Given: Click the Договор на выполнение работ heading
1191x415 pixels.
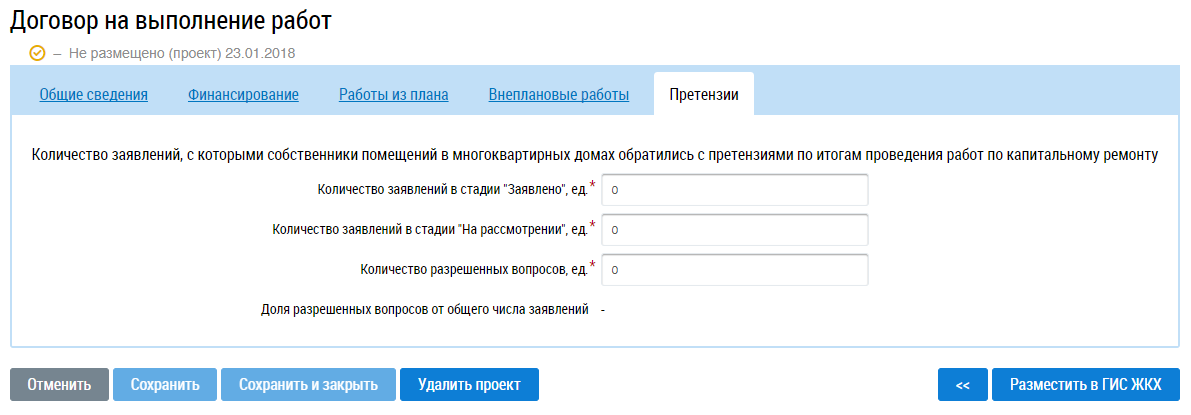Looking at the screenshot, I should pyautogui.click(x=170, y=20).
